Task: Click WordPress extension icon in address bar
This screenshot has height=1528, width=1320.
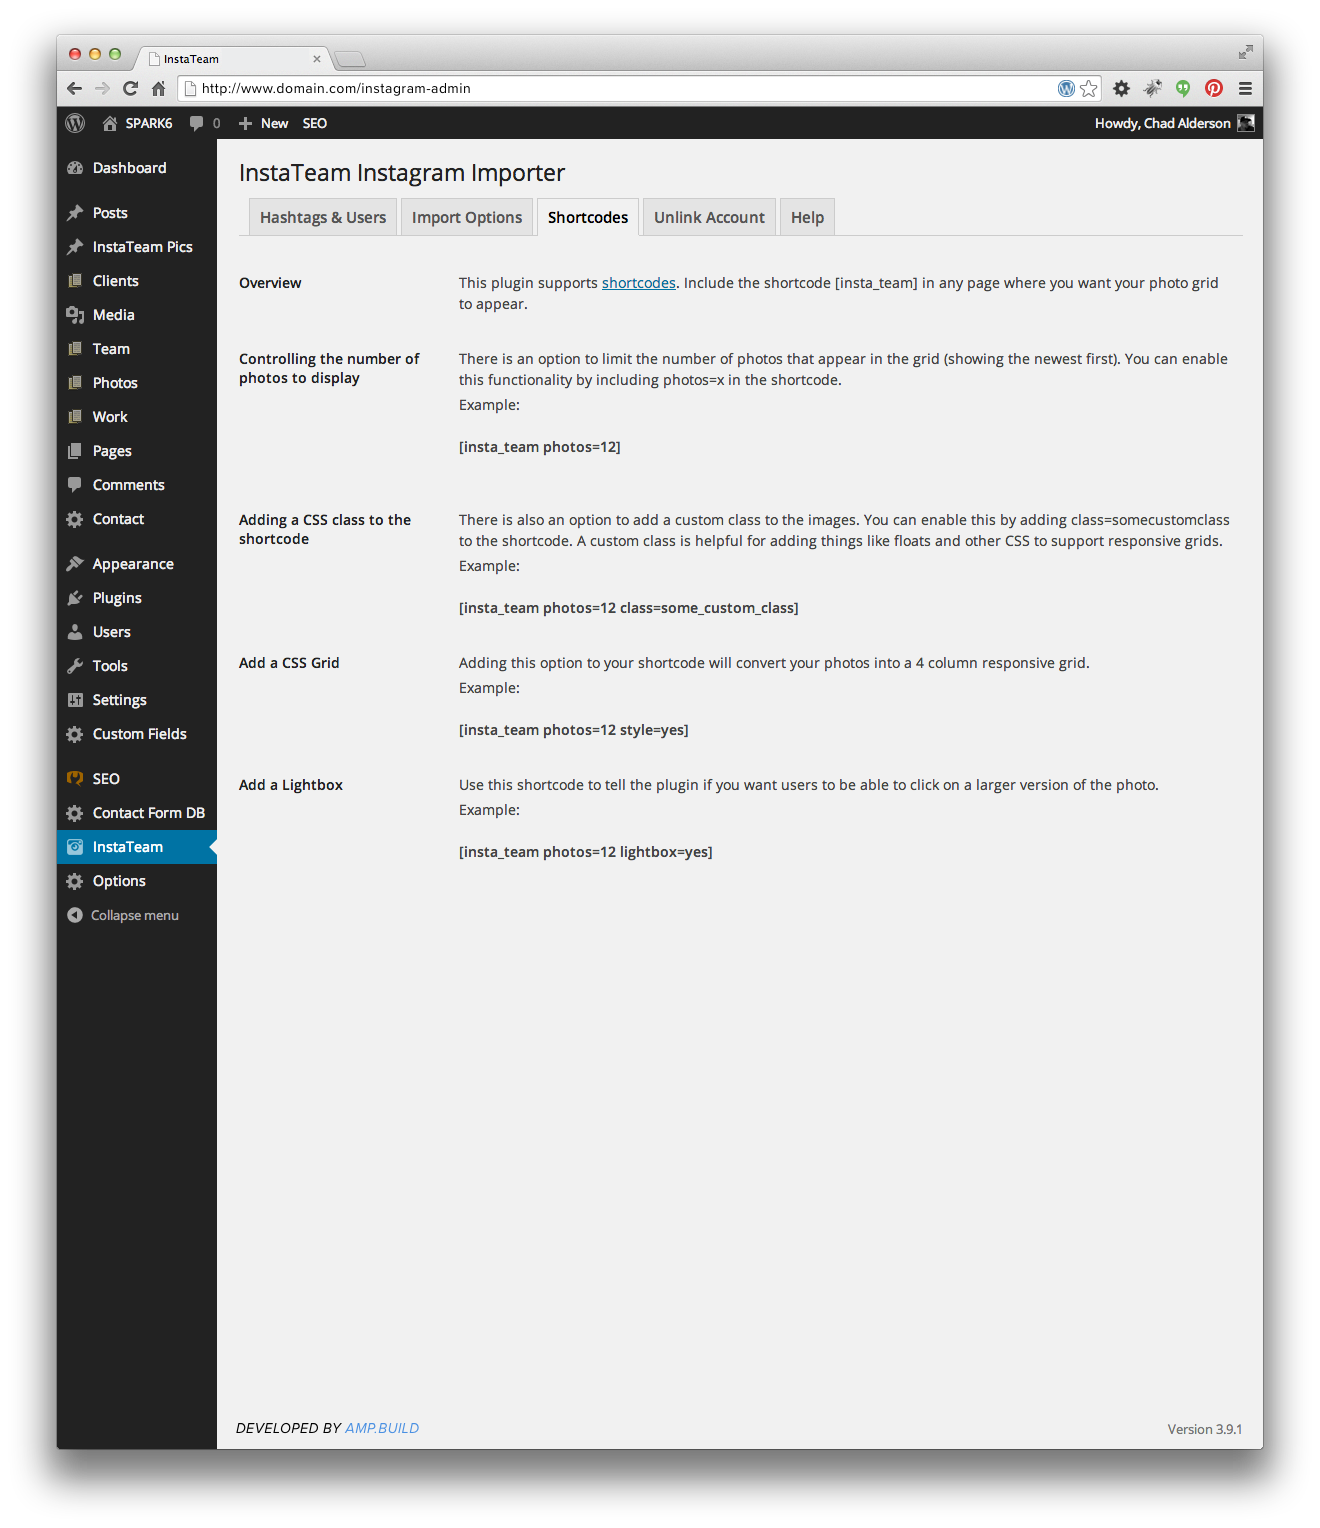Action: [1066, 88]
